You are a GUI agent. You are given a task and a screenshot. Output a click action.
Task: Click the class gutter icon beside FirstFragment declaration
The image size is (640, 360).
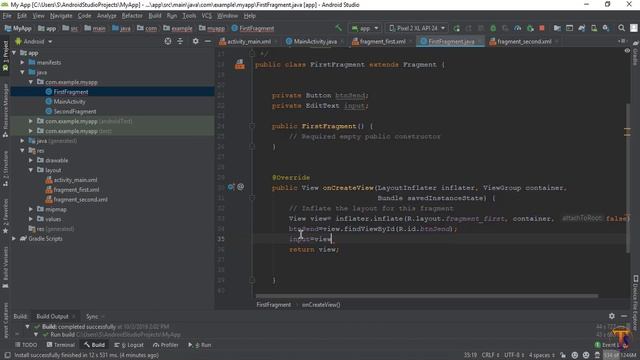point(240,64)
